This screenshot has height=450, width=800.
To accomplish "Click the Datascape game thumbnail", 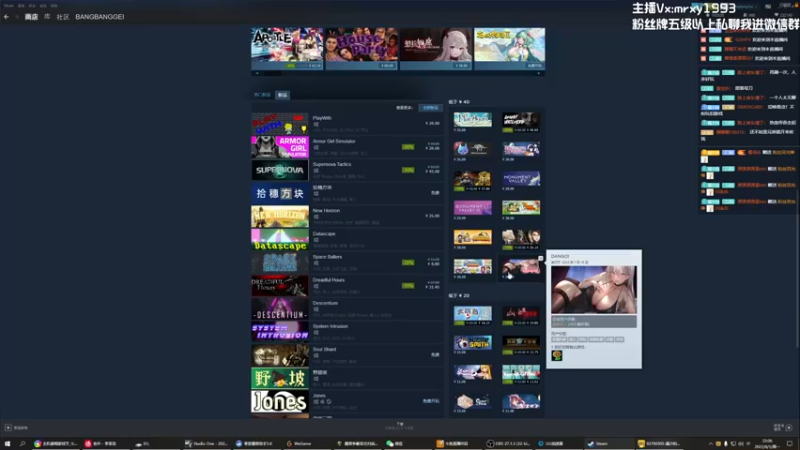I will click(280, 239).
